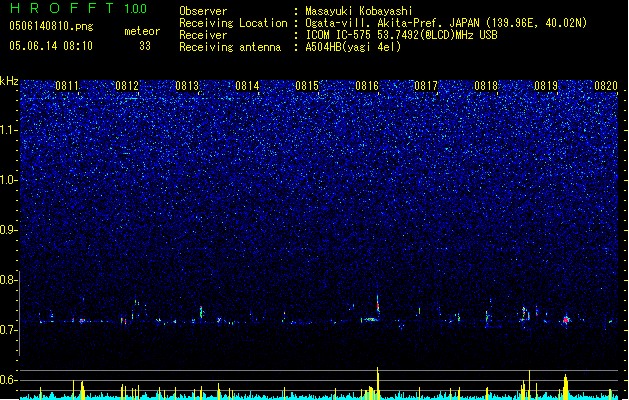This screenshot has width=629, height=400.
Task: Click the HROFFT 1.0.0 title text
Action: pos(78,8)
